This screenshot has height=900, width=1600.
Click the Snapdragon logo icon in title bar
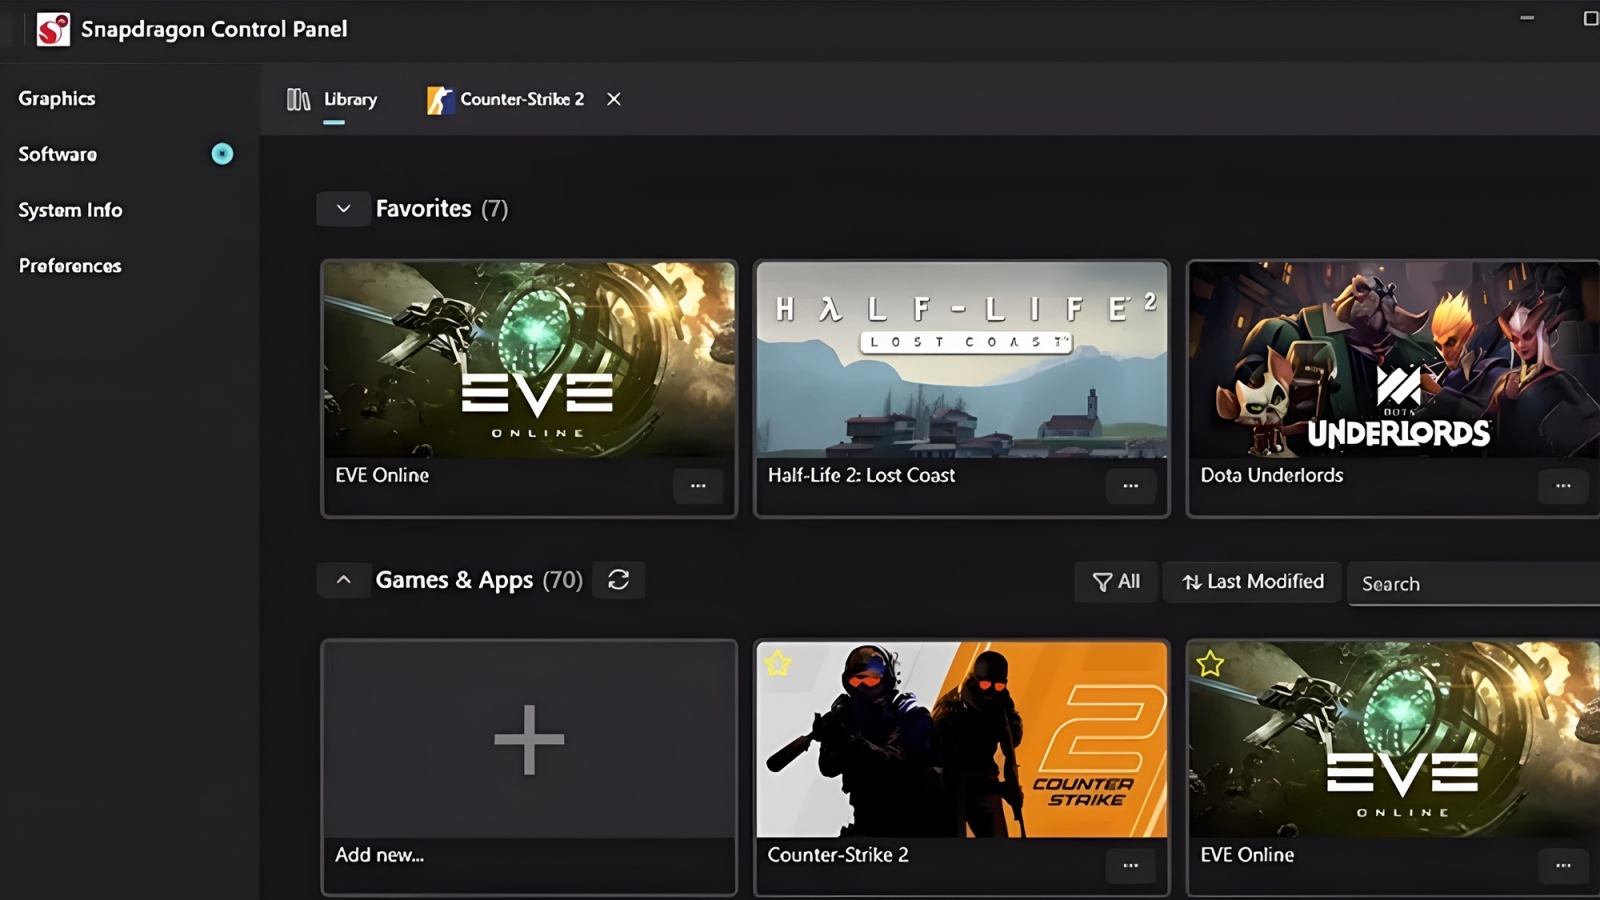click(x=53, y=29)
